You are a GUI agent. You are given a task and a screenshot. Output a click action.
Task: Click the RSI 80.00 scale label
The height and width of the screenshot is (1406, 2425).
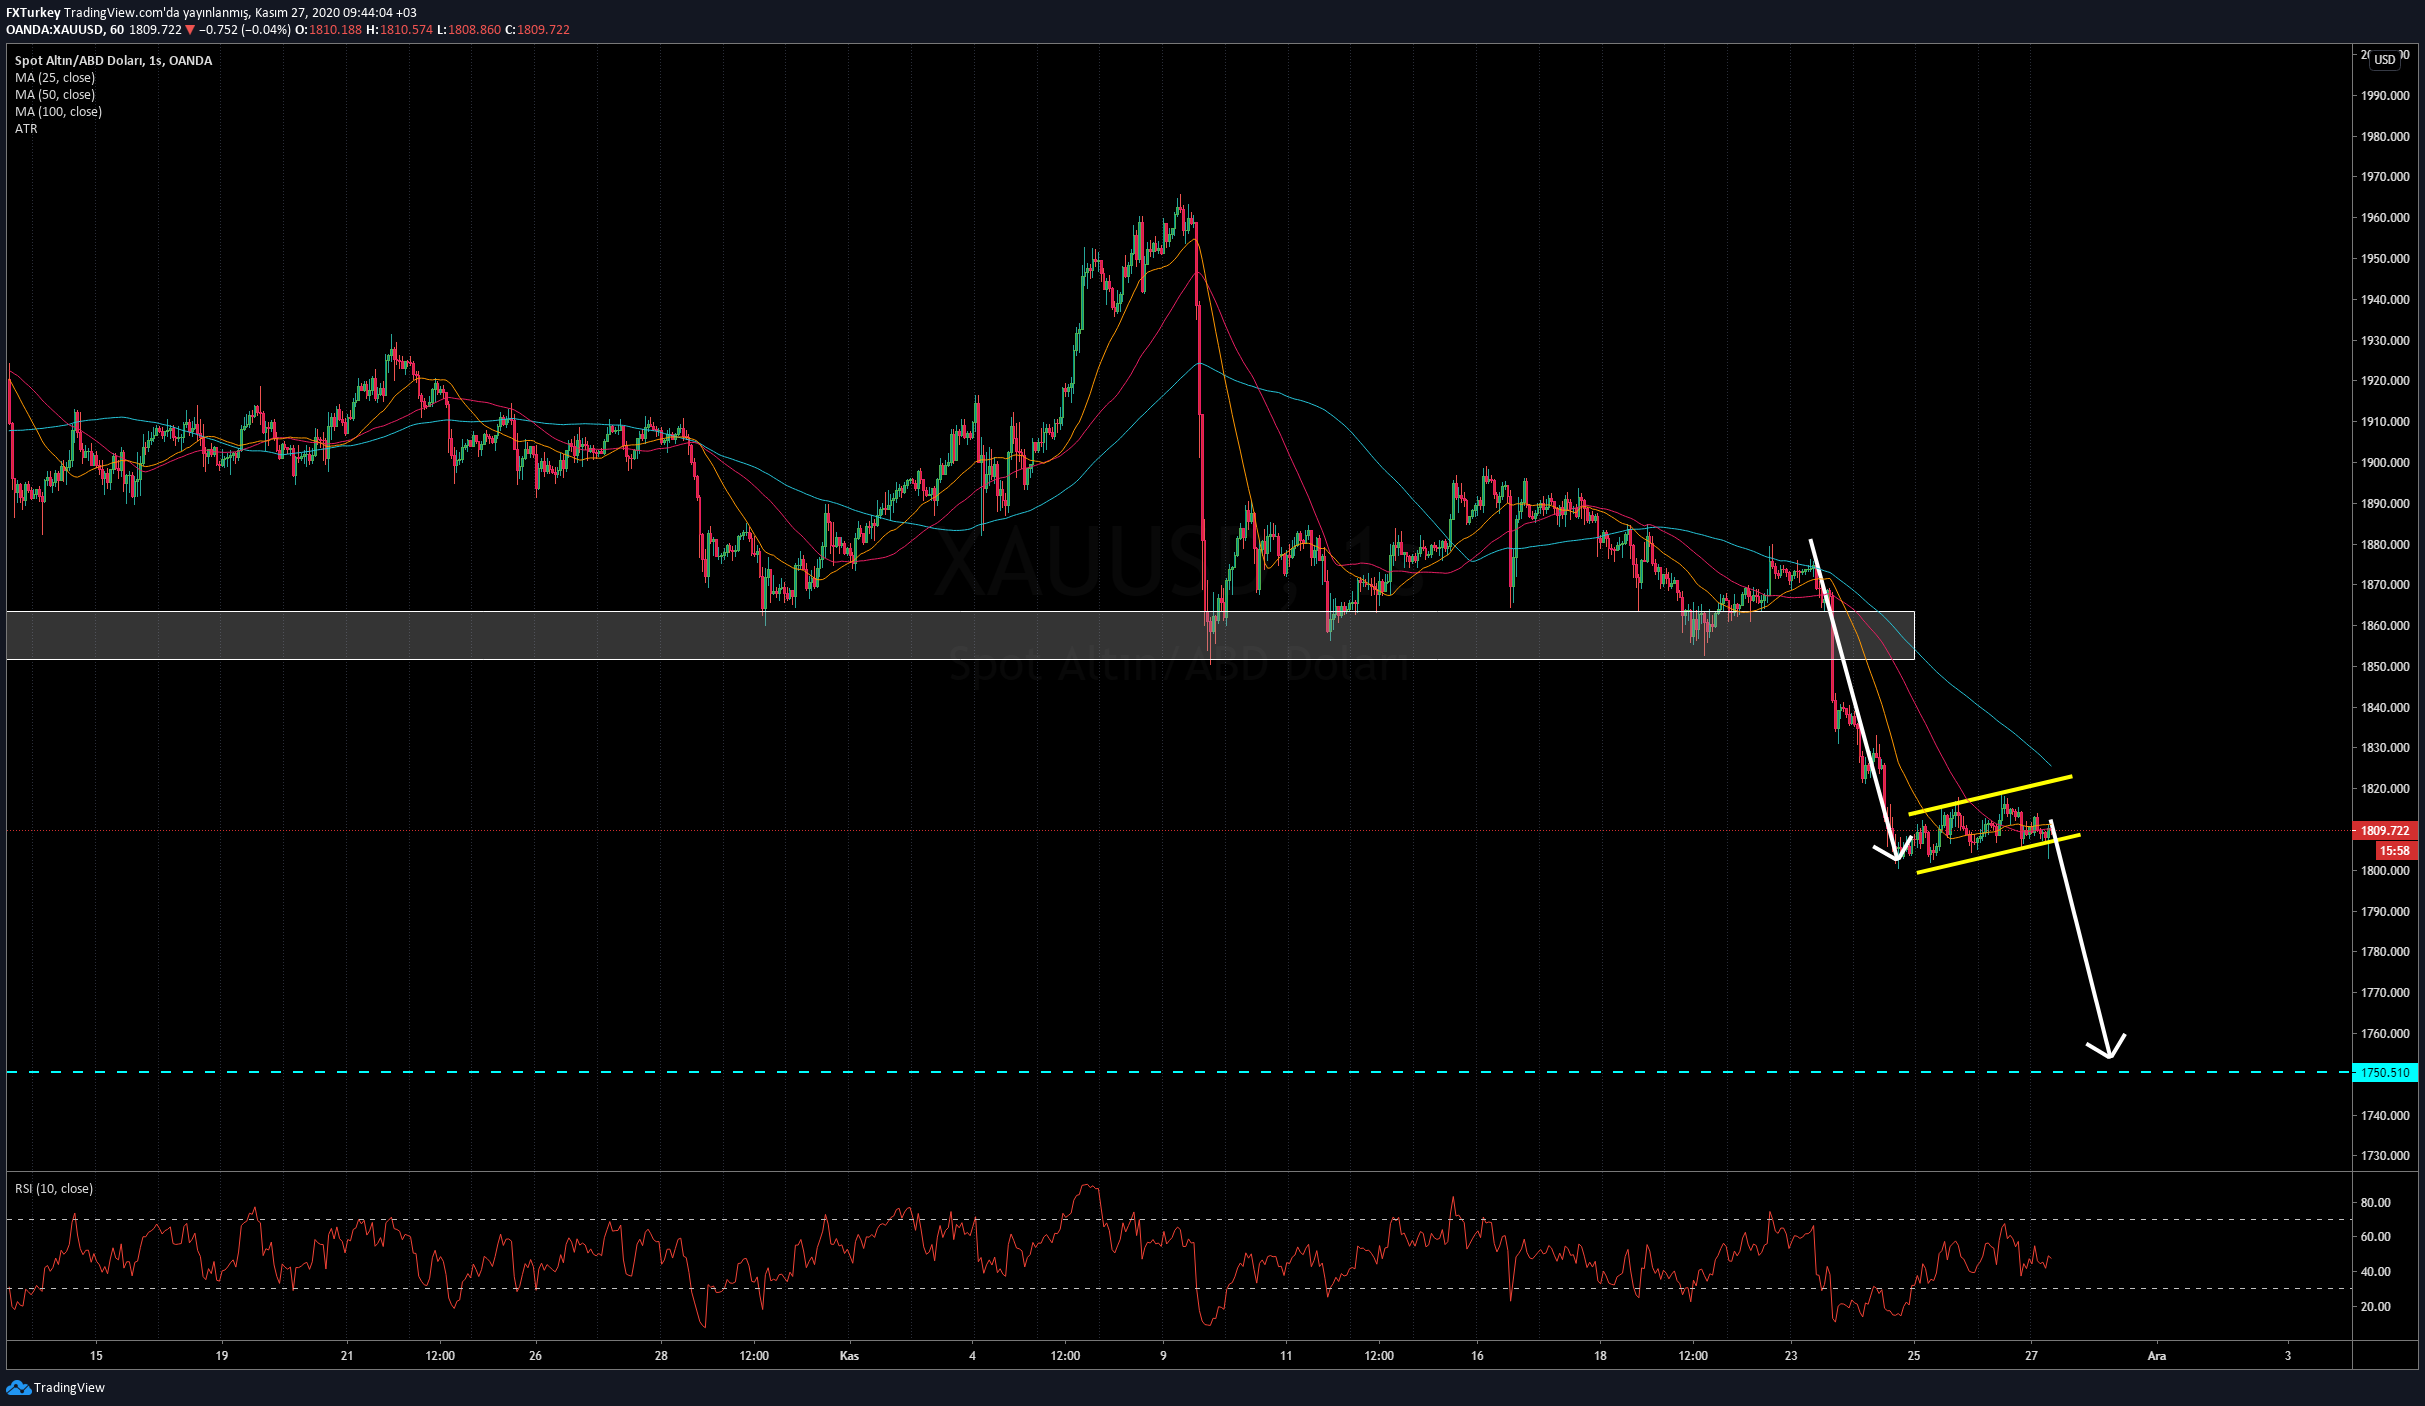pos(2375,1203)
